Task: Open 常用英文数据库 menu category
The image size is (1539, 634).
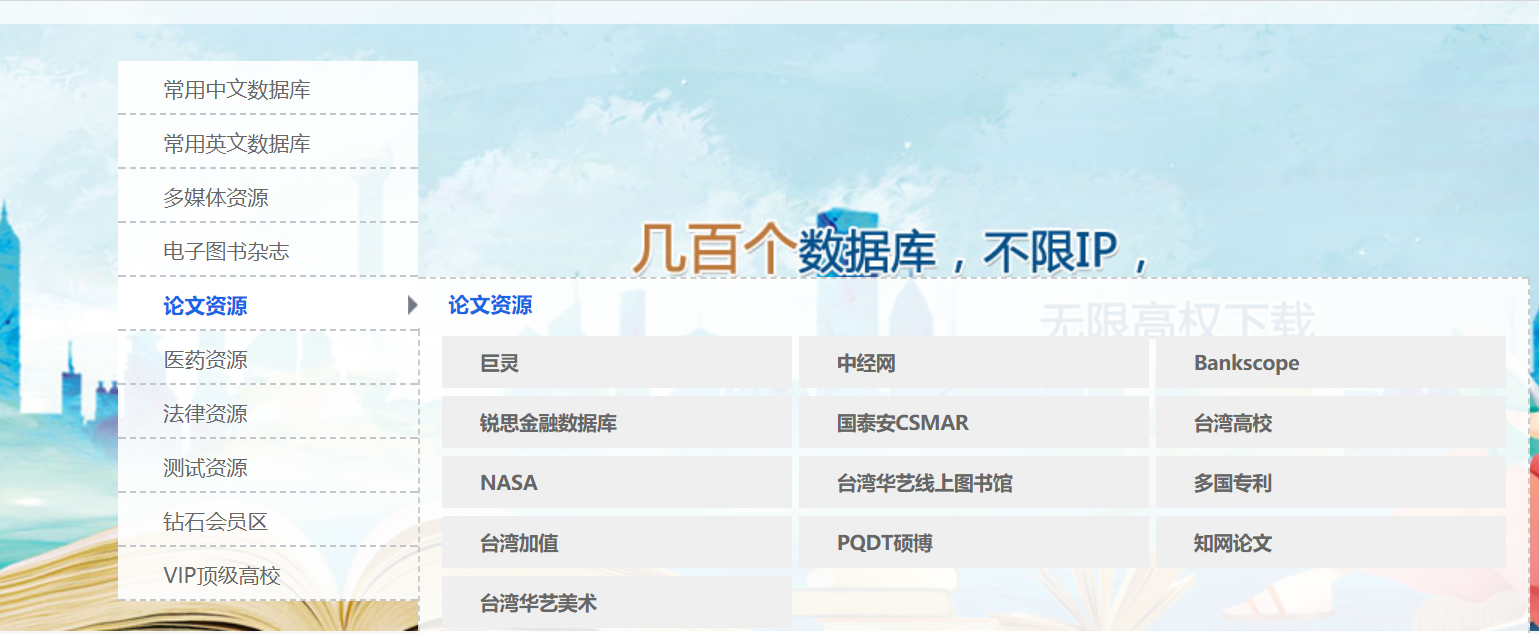Action: point(268,143)
